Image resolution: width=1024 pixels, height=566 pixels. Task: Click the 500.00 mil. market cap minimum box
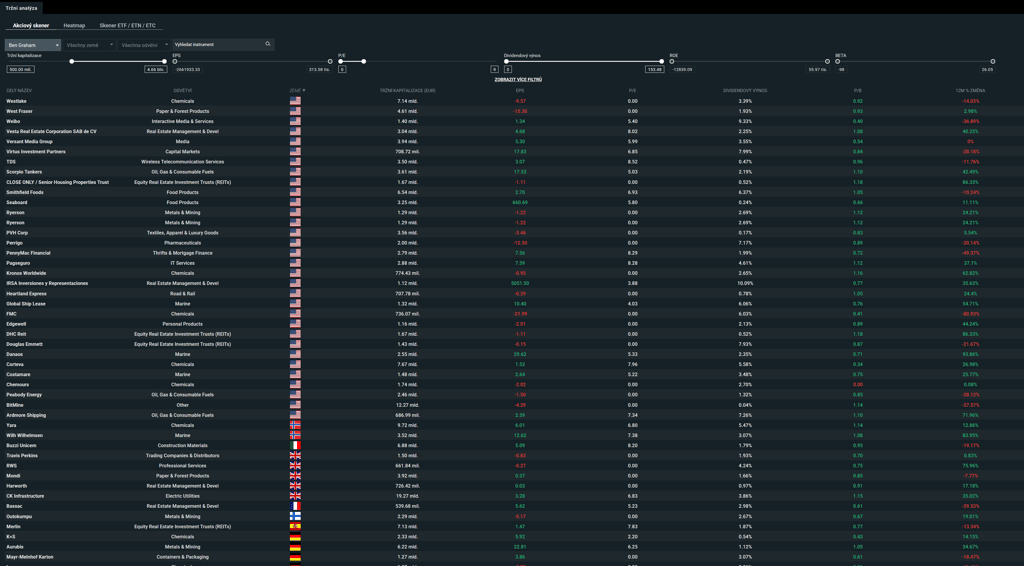tap(20, 69)
